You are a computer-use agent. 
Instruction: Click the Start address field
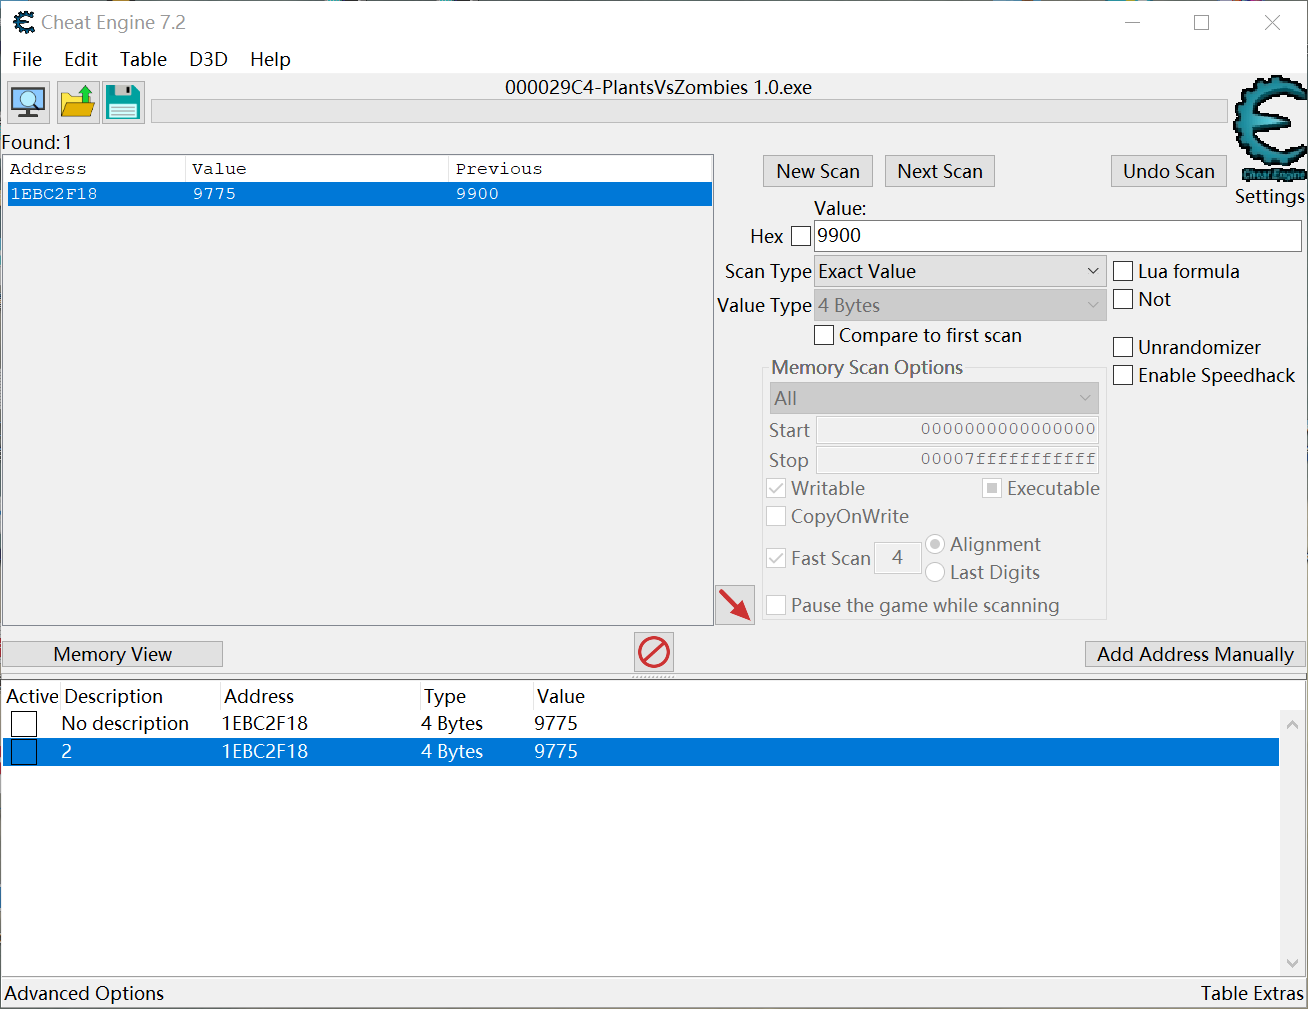pyautogui.click(x=958, y=430)
